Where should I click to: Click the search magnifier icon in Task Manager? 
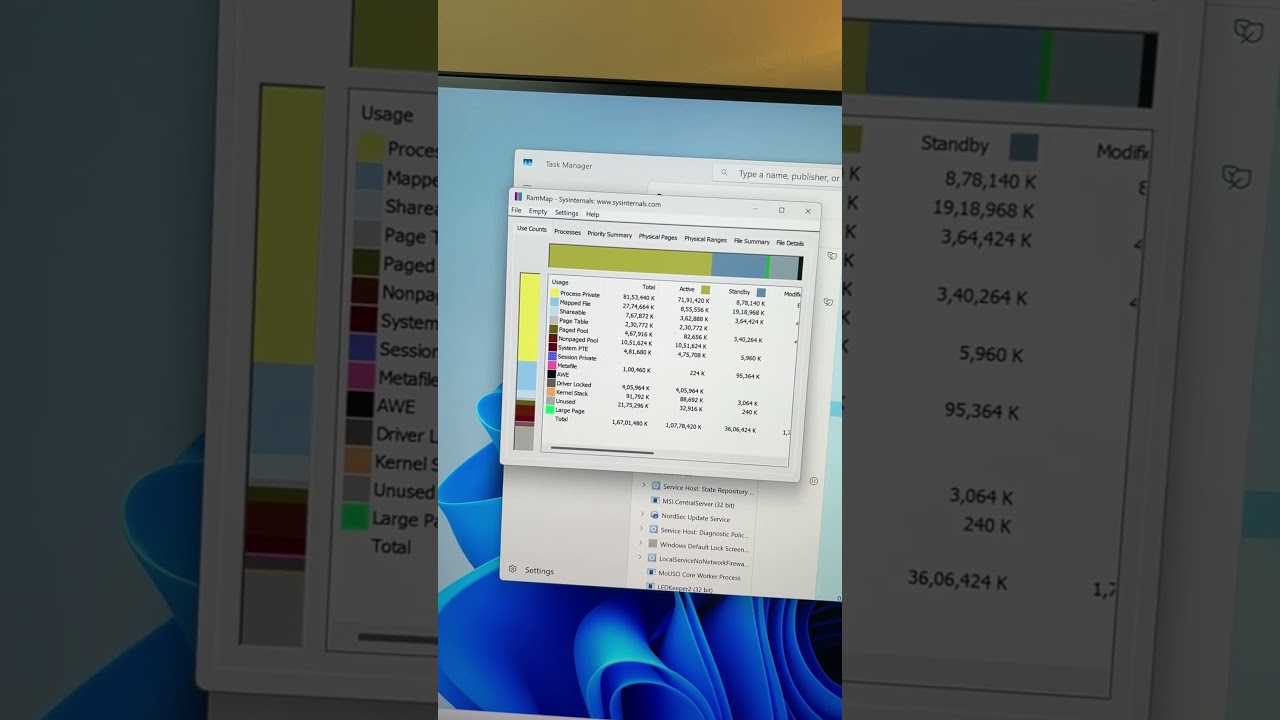[x=724, y=173]
